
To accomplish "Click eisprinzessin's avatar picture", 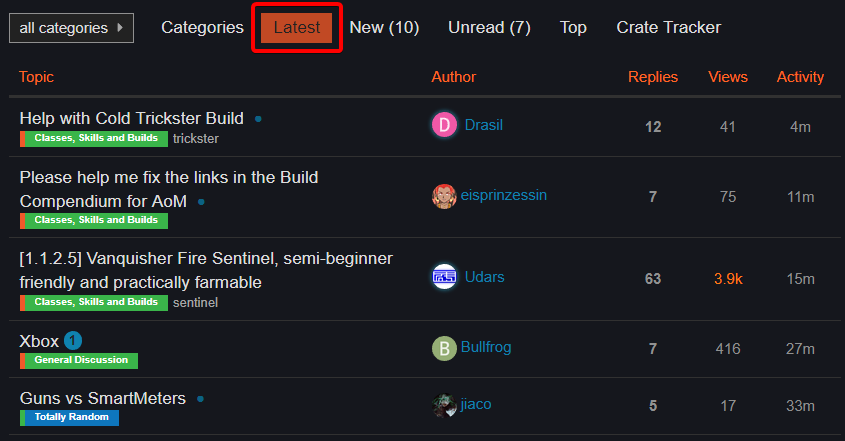I will click(444, 196).
